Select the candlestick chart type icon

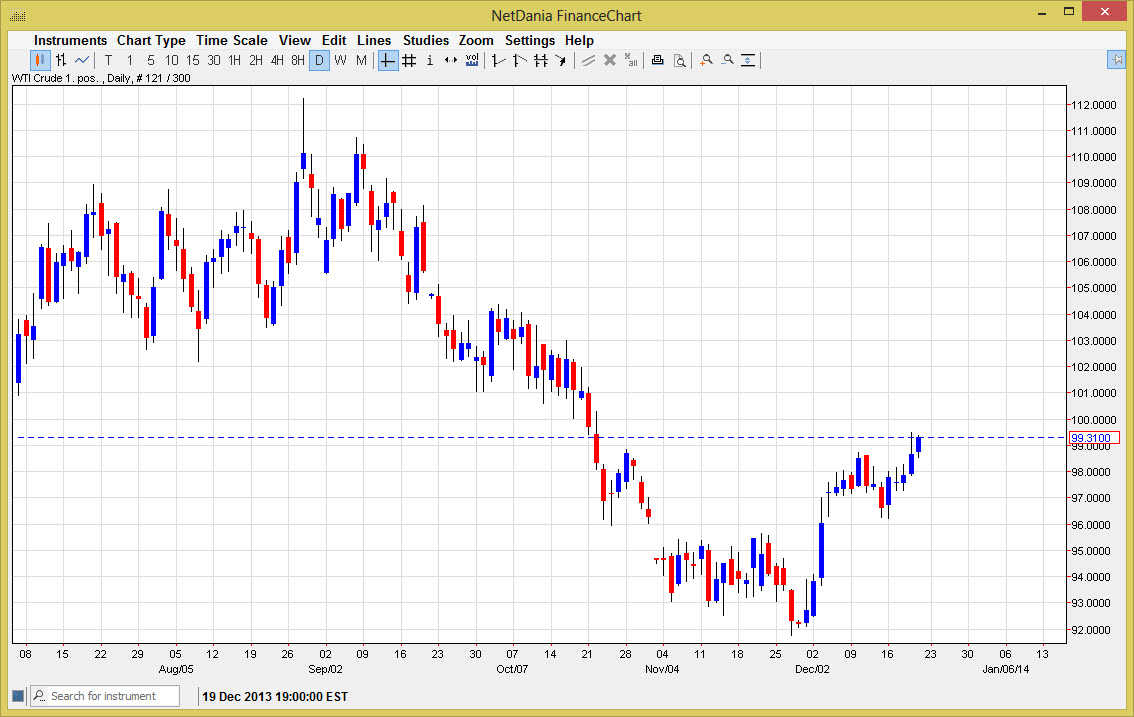point(40,60)
